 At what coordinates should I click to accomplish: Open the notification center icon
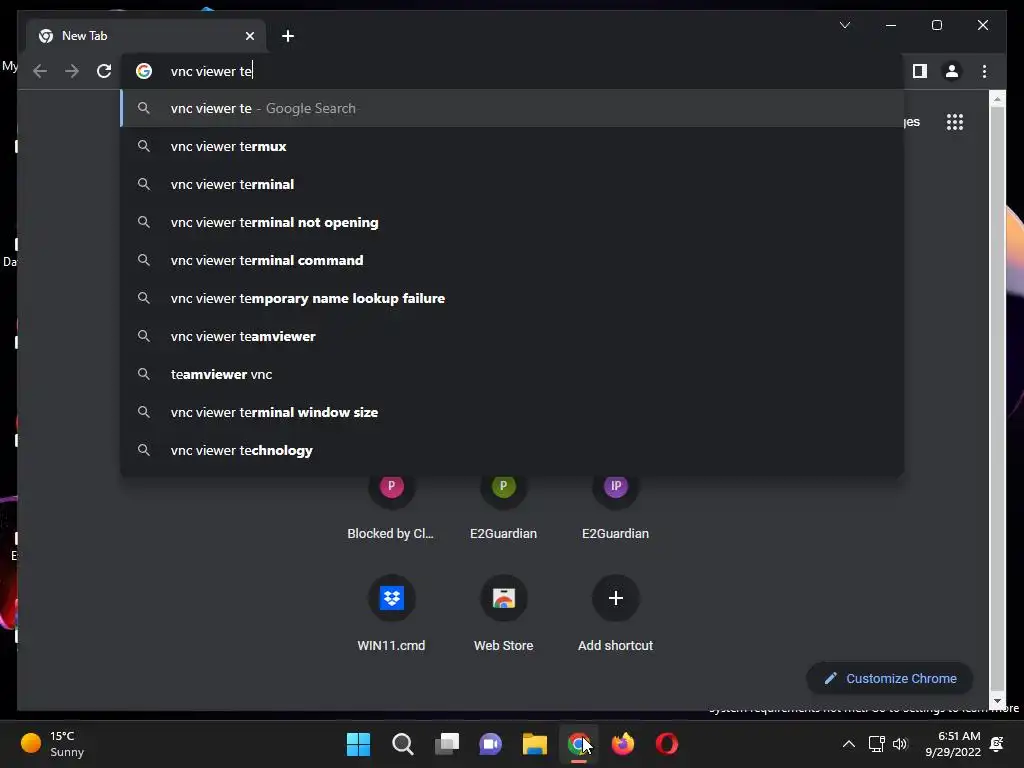tap(997, 744)
